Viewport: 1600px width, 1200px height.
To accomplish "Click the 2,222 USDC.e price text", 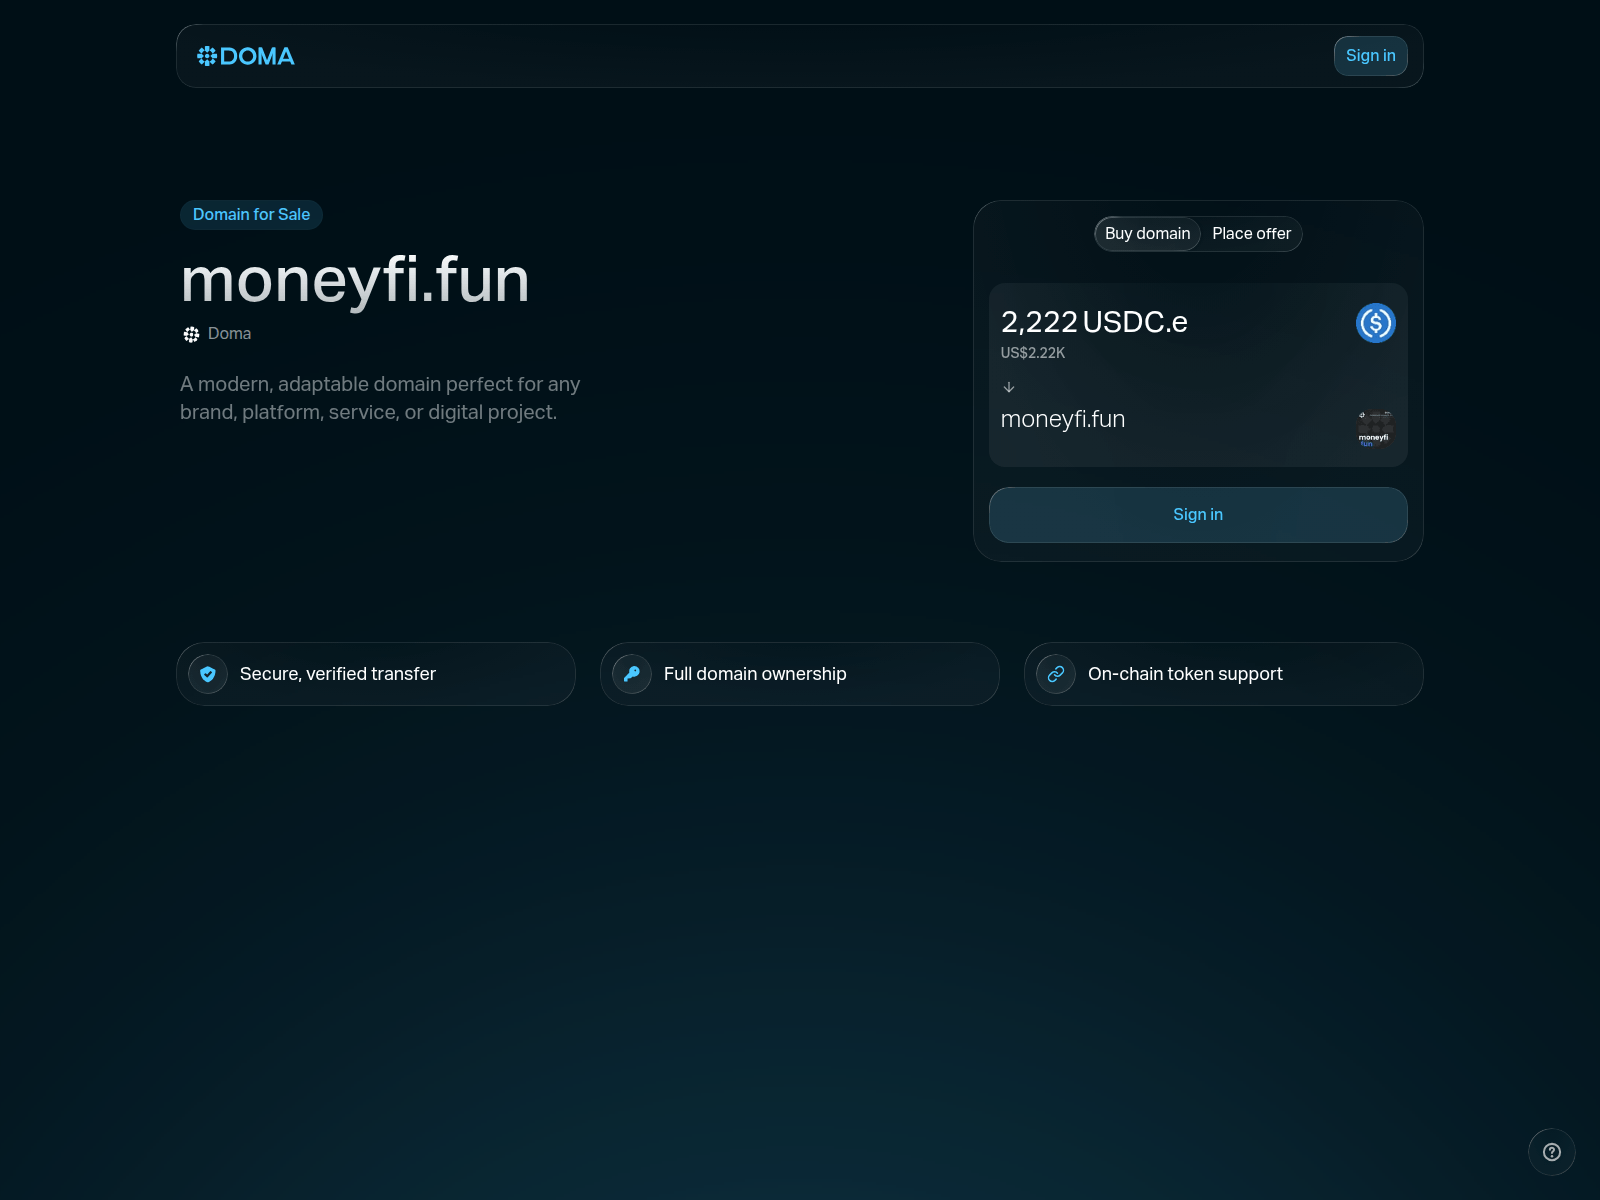I will coord(1094,322).
